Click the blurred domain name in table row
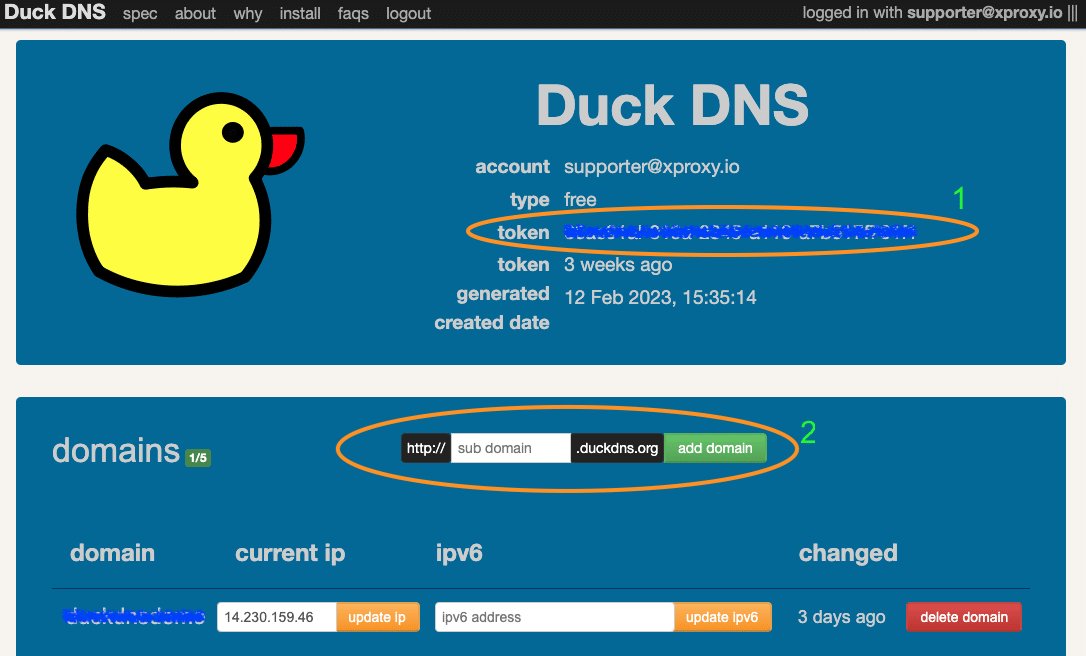The height and width of the screenshot is (656, 1086). click(134, 616)
